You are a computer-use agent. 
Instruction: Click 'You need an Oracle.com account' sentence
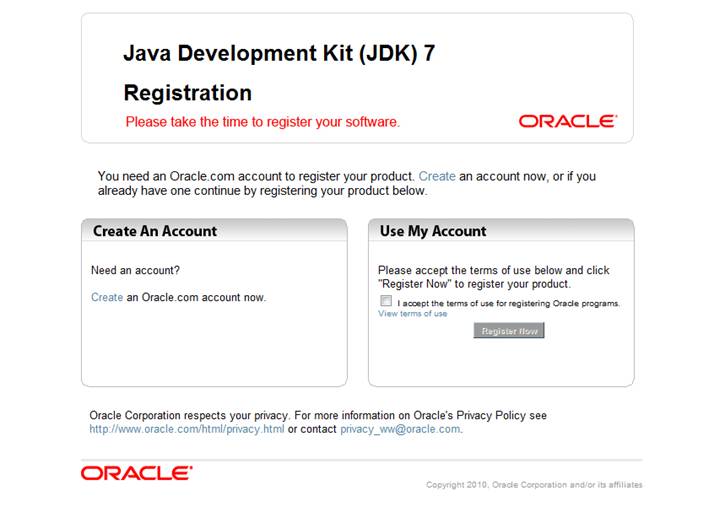click(x=256, y=176)
